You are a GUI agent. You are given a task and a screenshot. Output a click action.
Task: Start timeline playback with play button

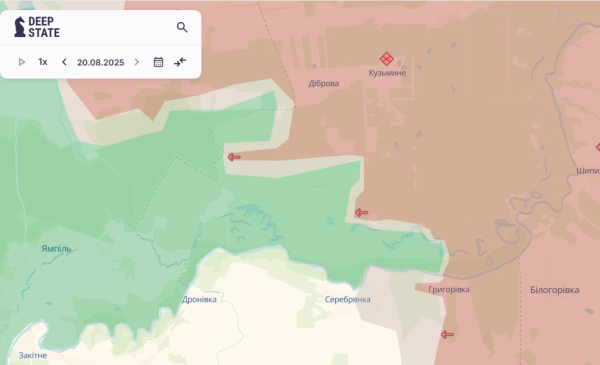[22, 62]
